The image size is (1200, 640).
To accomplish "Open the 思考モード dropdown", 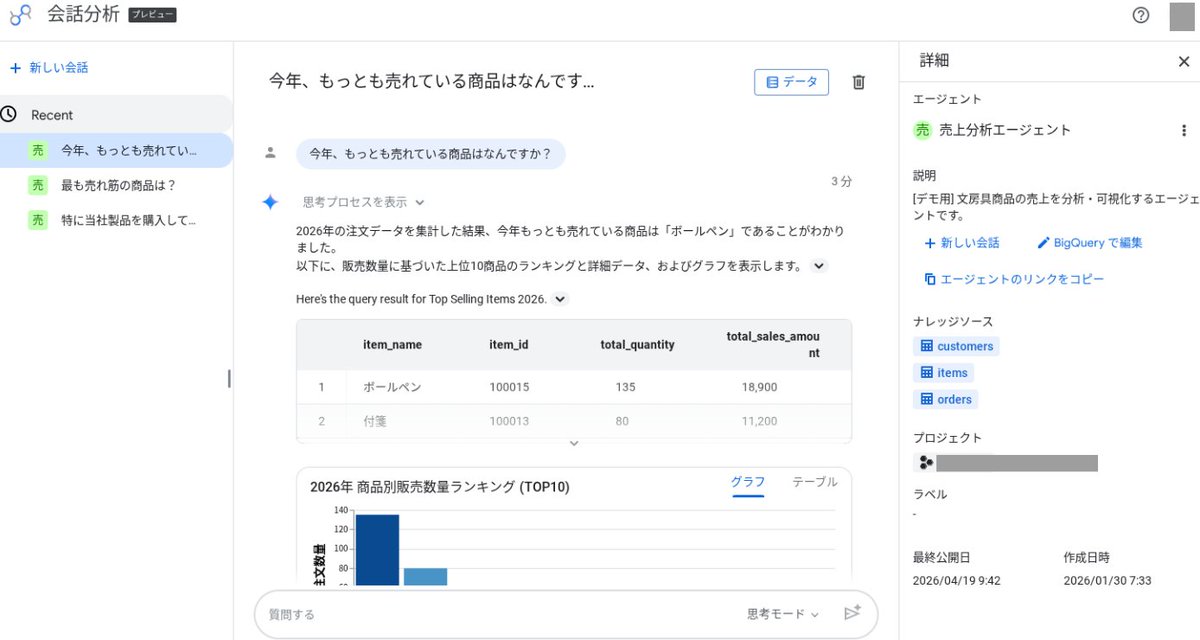I will tap(784, 613).
